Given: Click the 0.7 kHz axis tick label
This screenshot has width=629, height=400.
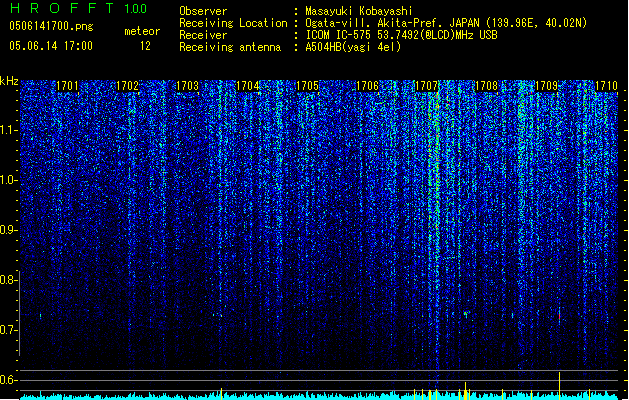Looking at the screenshot, I should [8, 330].
